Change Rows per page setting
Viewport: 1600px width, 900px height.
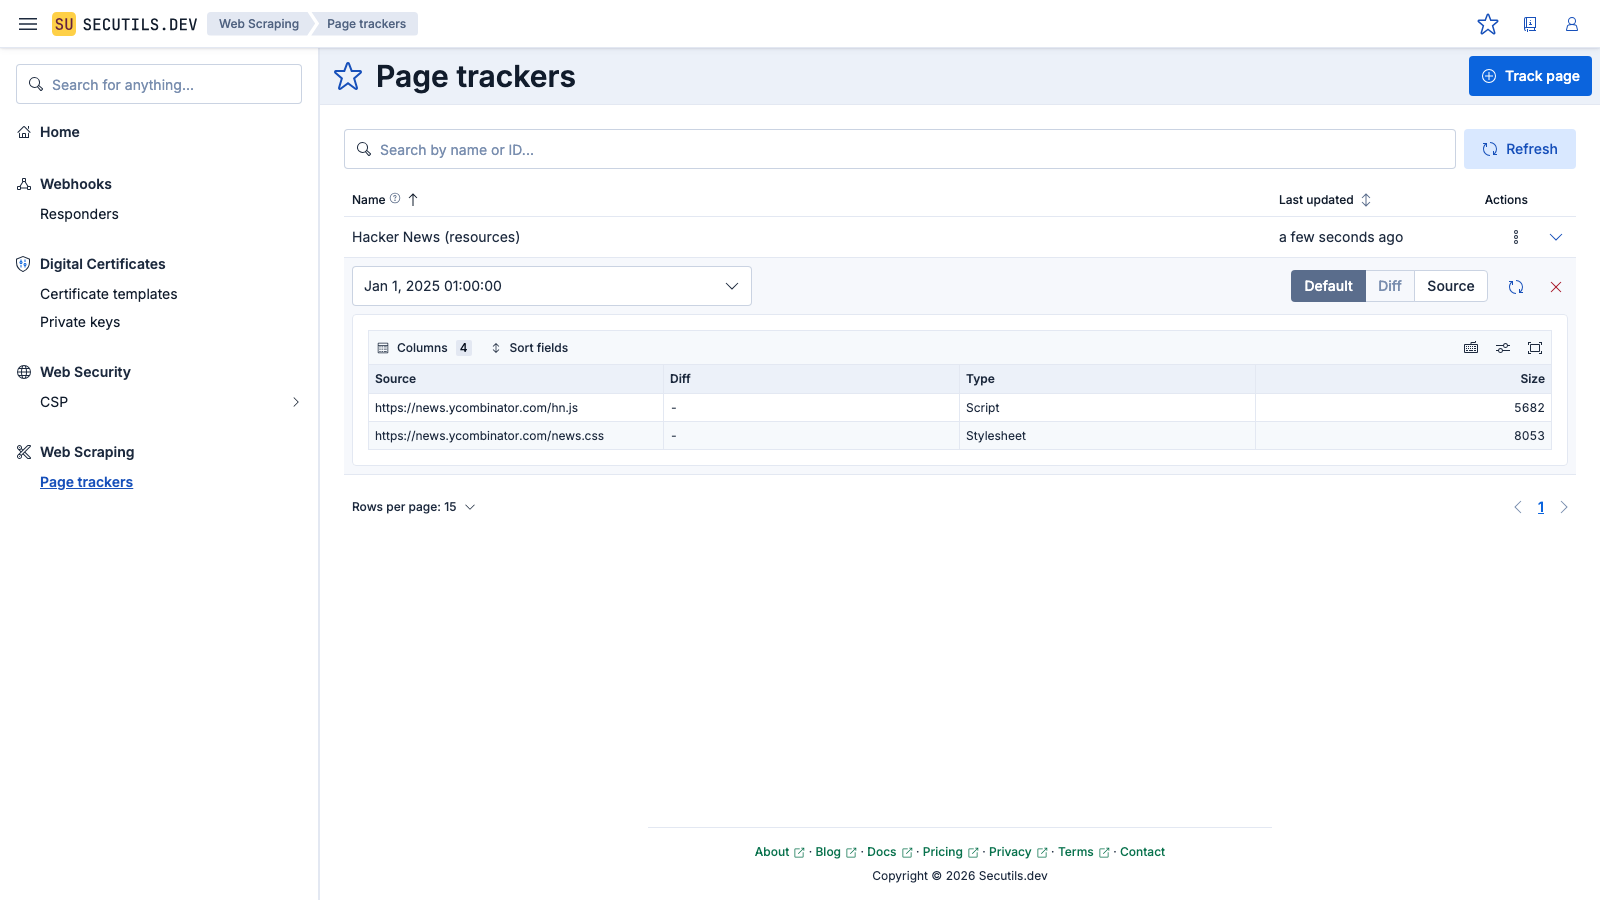click(x=413, y=507)
